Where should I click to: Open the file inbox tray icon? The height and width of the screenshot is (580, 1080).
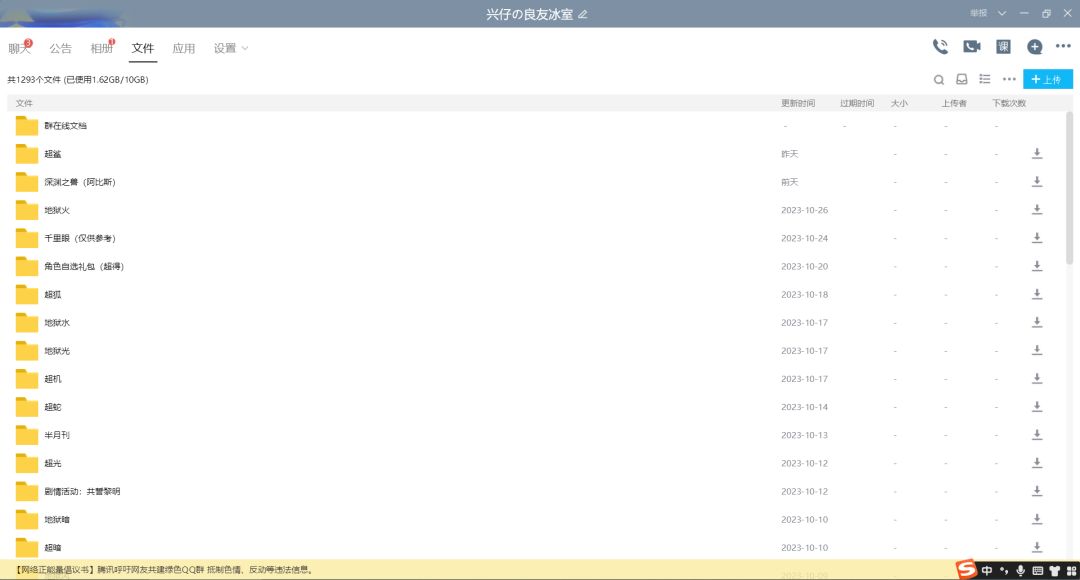[x=962, y=79]
